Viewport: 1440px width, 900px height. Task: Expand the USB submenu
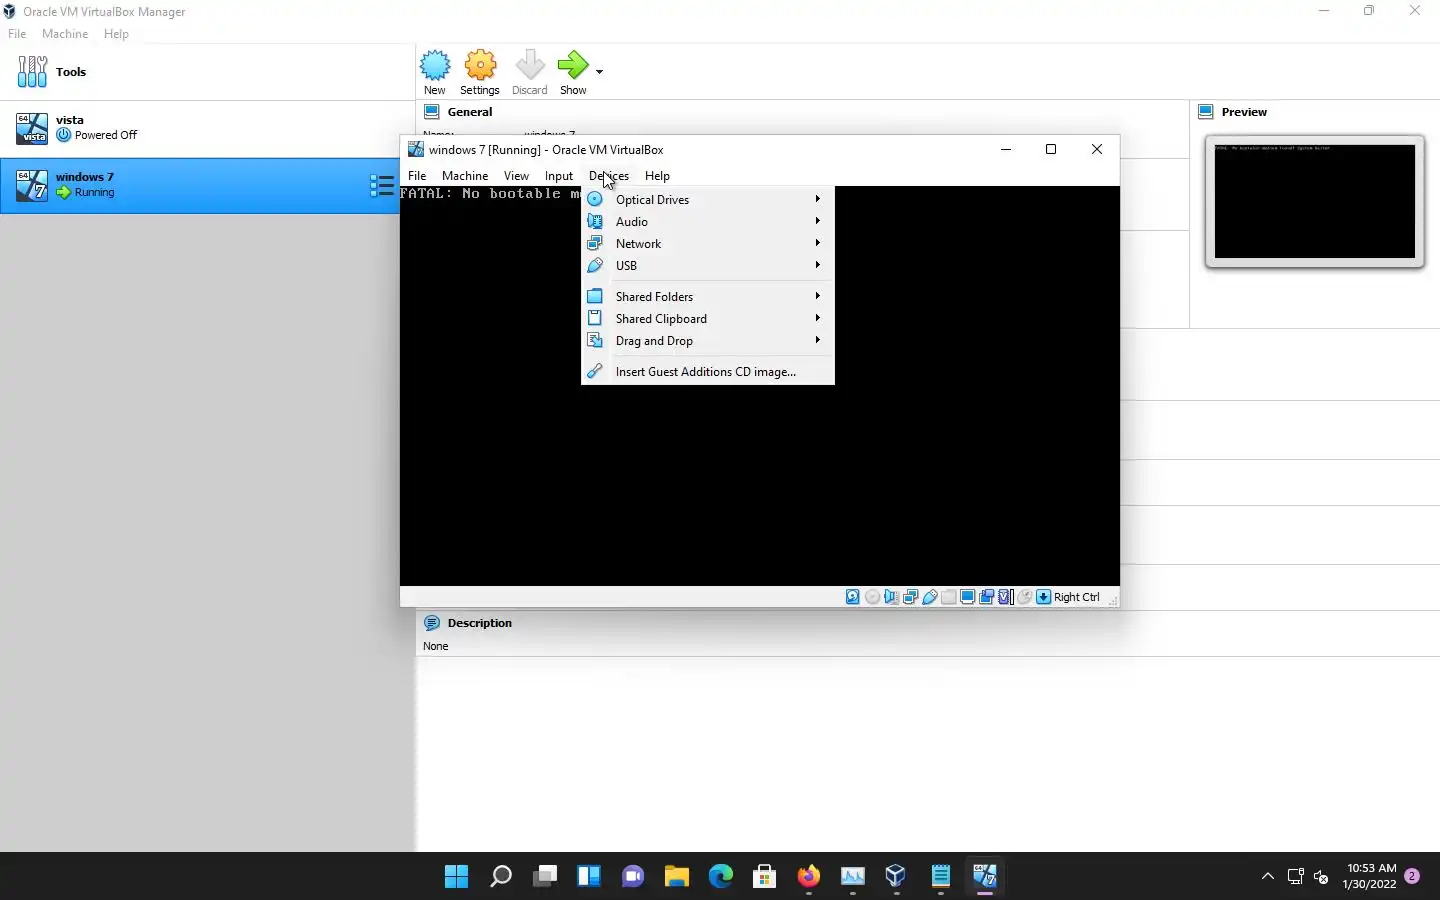[x=708, y=265]
